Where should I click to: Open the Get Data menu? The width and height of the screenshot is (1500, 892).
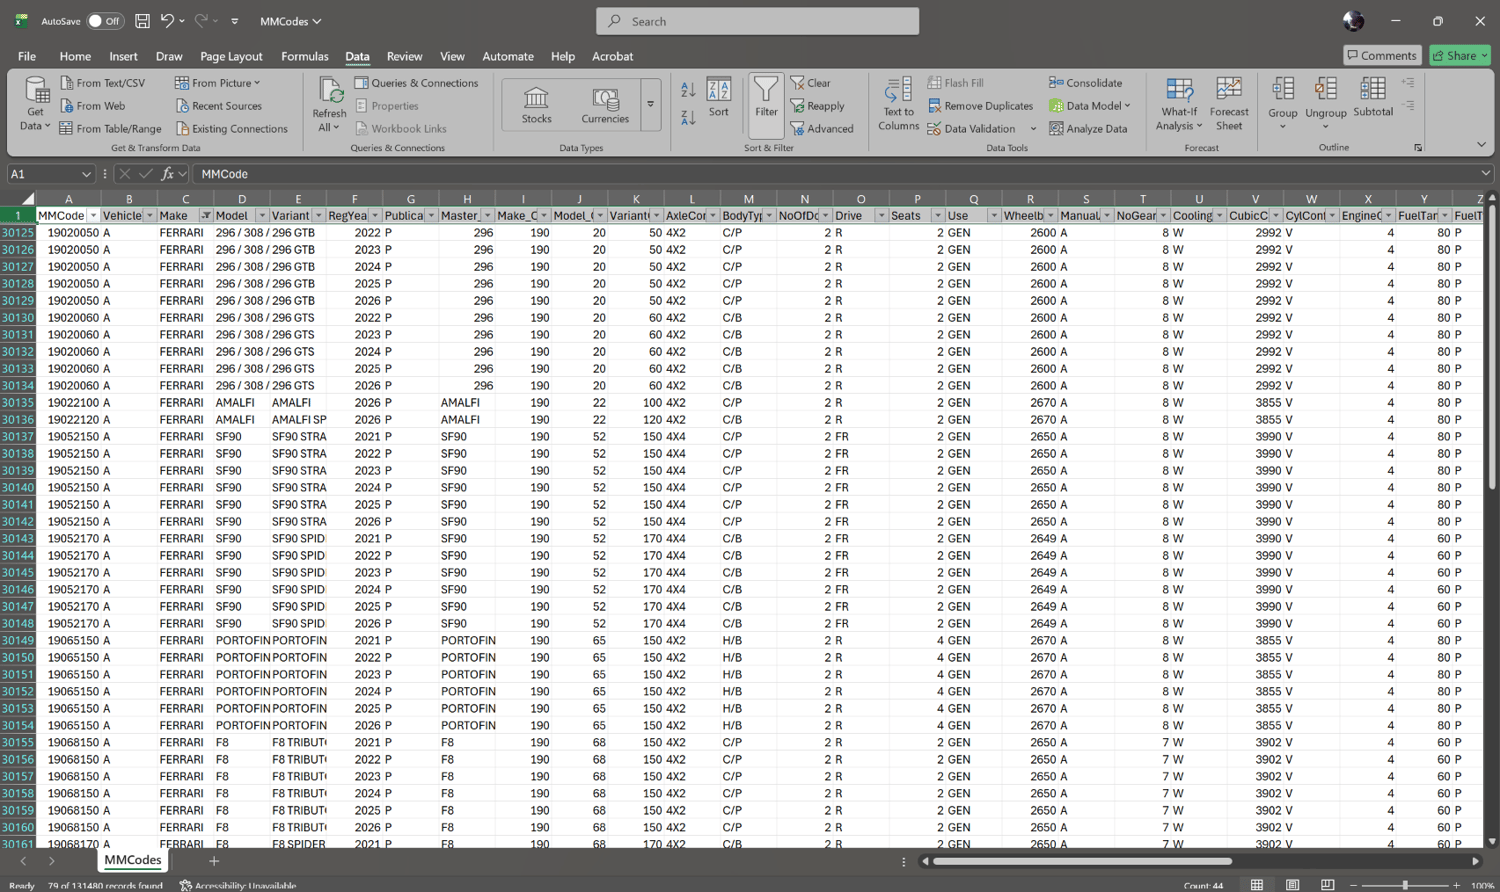(36, 104)
